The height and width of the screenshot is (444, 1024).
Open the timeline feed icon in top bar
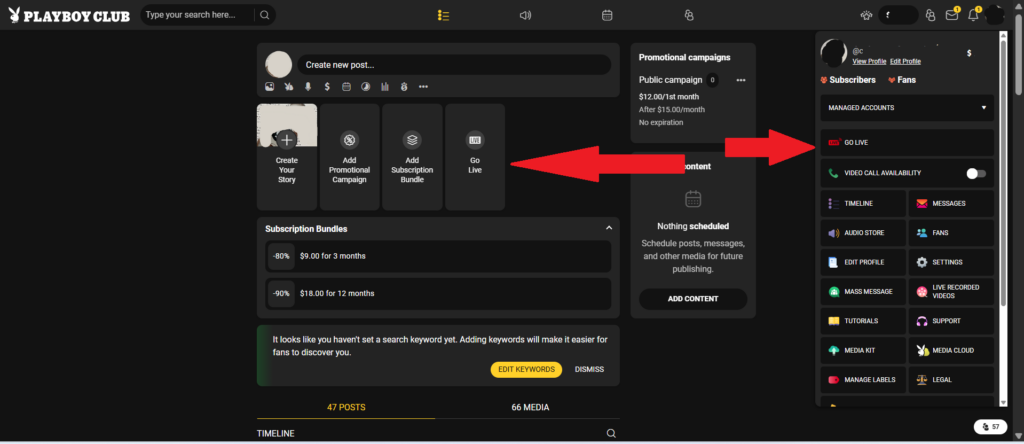[443, 16]
